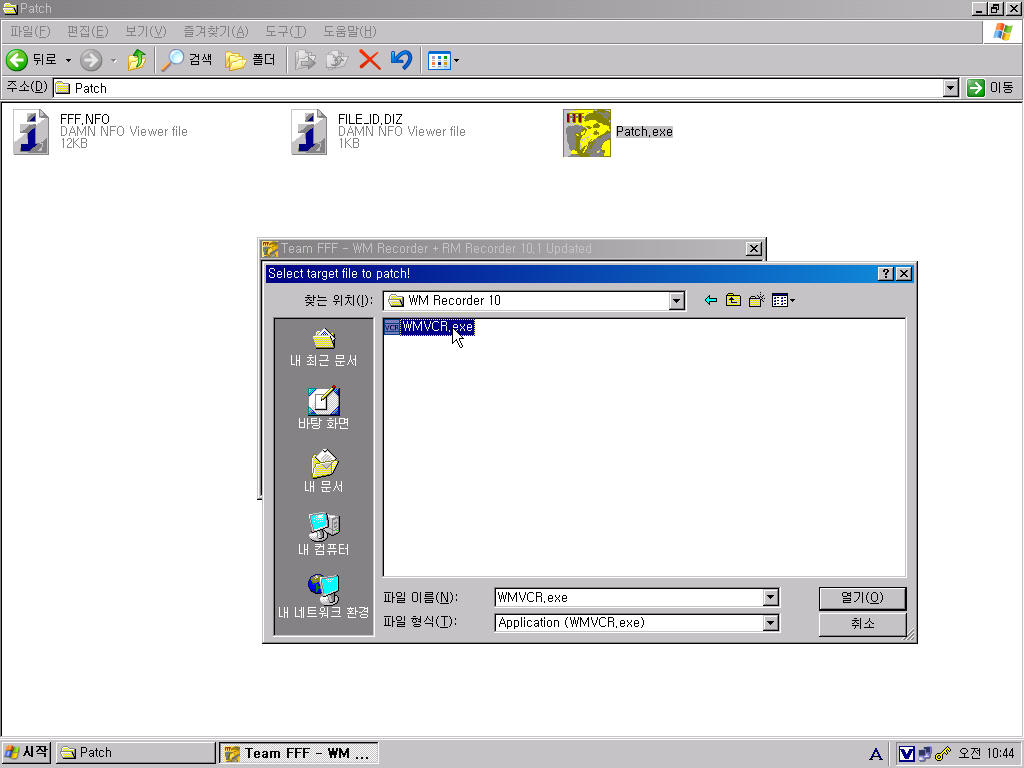
Task: Click the Forward arrow in Explorer toolbar
Action: pos(91,60)
